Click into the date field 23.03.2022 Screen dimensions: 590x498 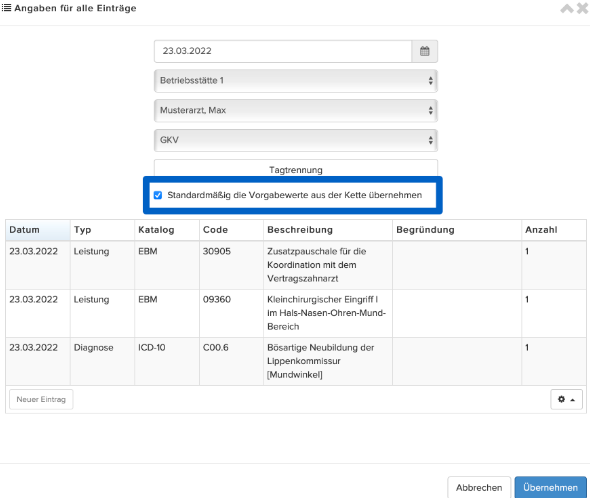(283, 51)
